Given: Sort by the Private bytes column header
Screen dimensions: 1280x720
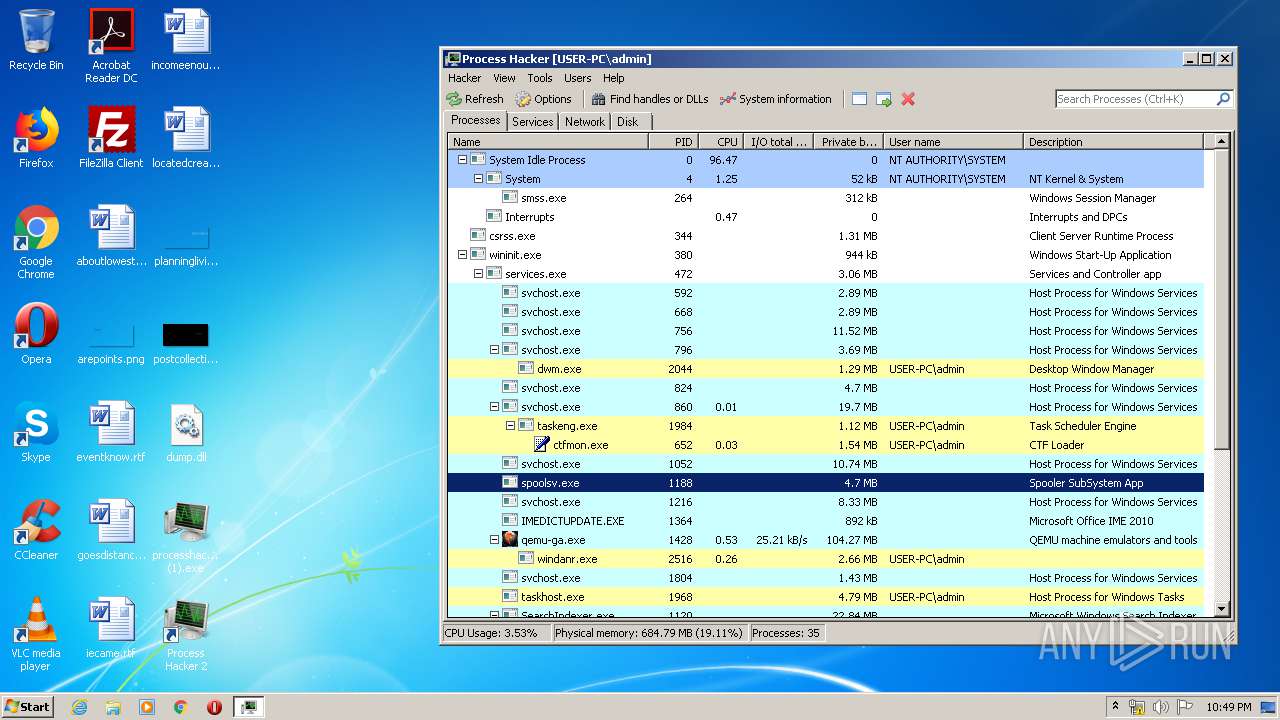Looking at the screenshot, I should coord(848,142).
